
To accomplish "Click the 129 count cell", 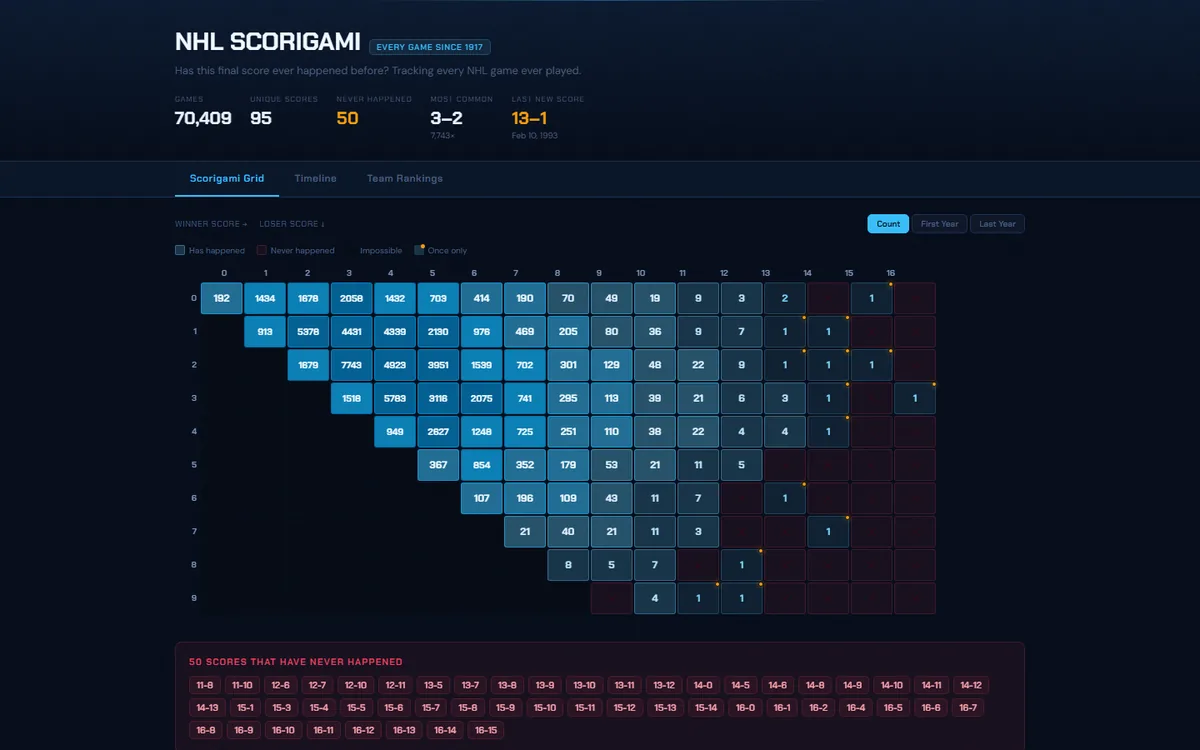I will tap(612, 365).
